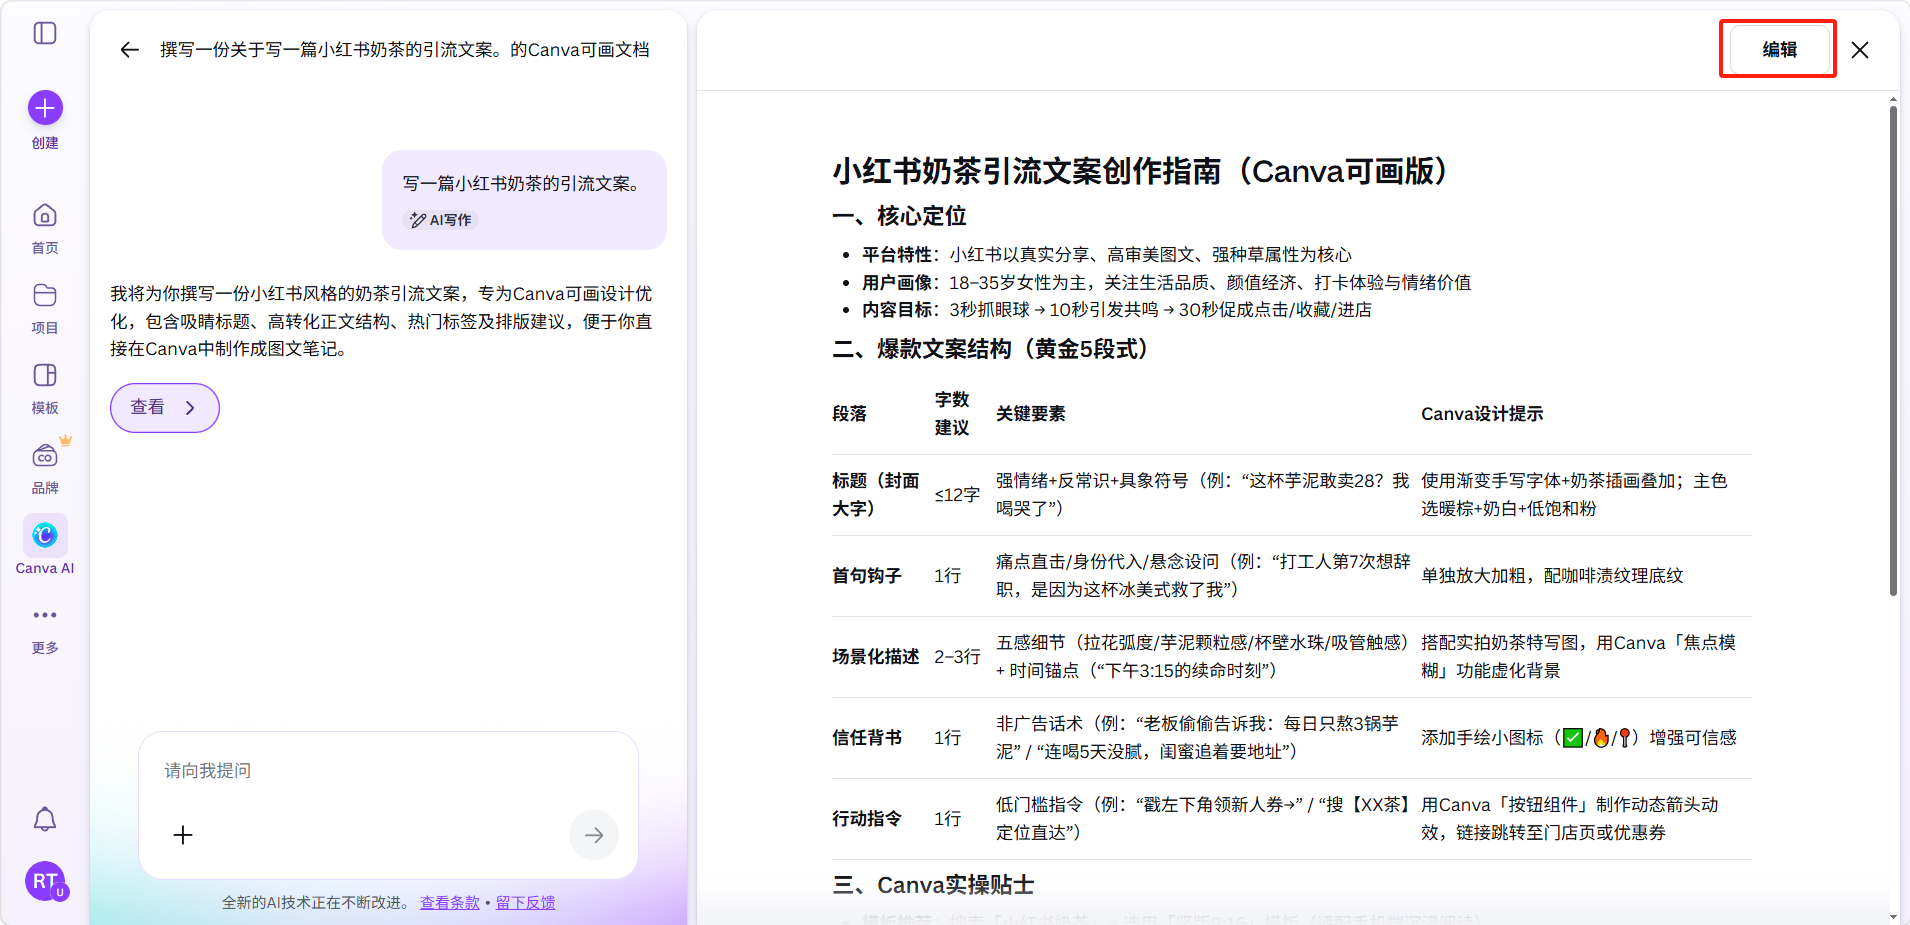Image resolution: width=1910 pixels, height=925 pixels.
Task: Click the purple Create plus button
Action: (45, 108)
